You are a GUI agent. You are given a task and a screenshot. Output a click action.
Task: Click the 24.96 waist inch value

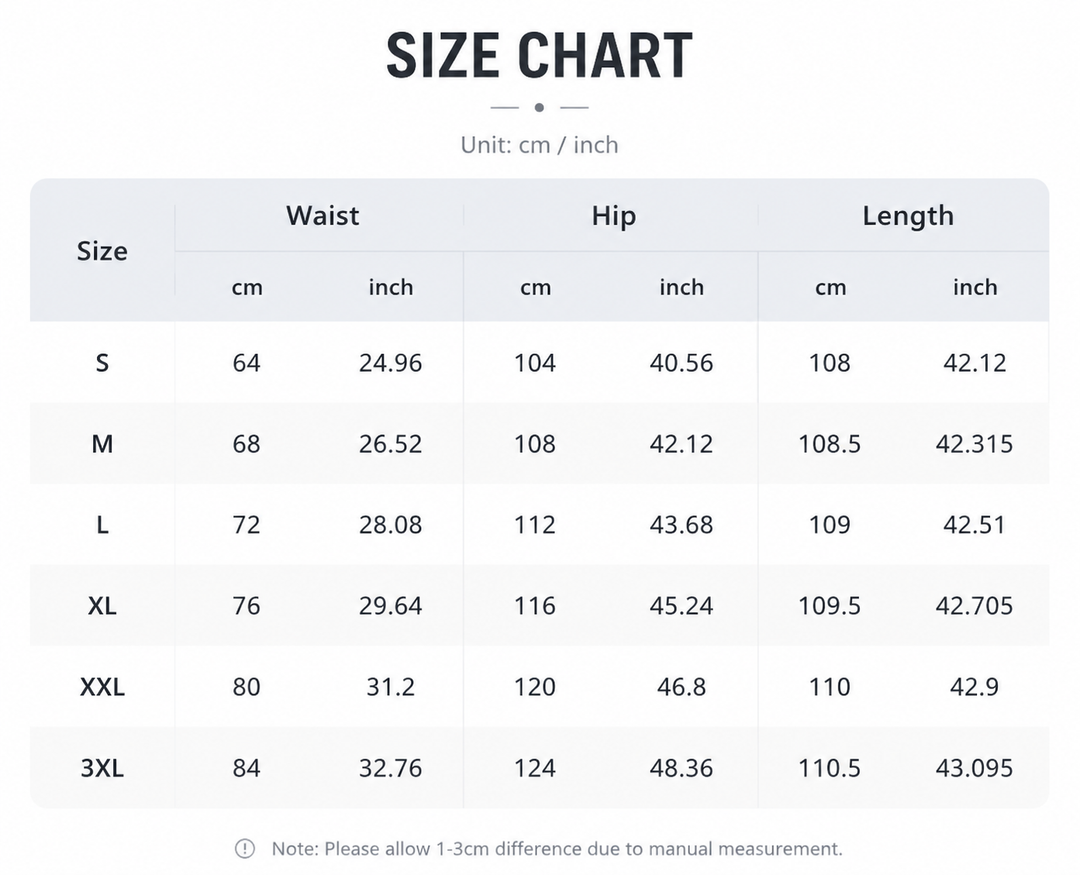coord(391,362)
